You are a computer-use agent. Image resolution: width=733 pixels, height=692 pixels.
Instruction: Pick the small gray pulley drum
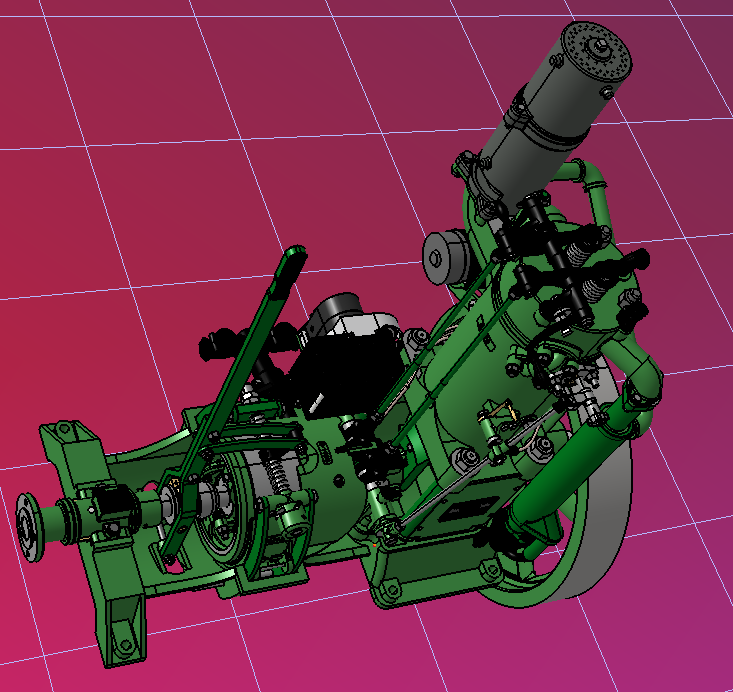[446, 256]
